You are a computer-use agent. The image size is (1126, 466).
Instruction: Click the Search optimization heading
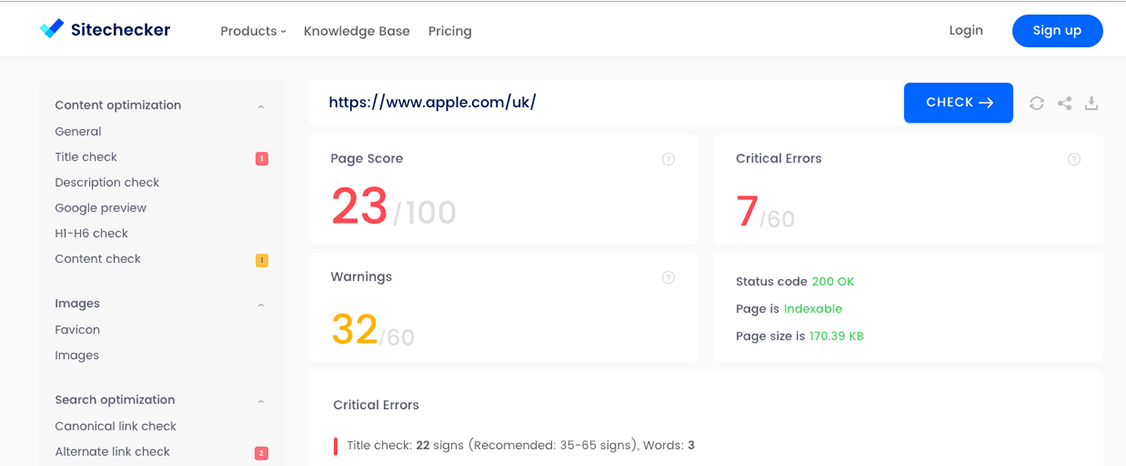[115, 400]
